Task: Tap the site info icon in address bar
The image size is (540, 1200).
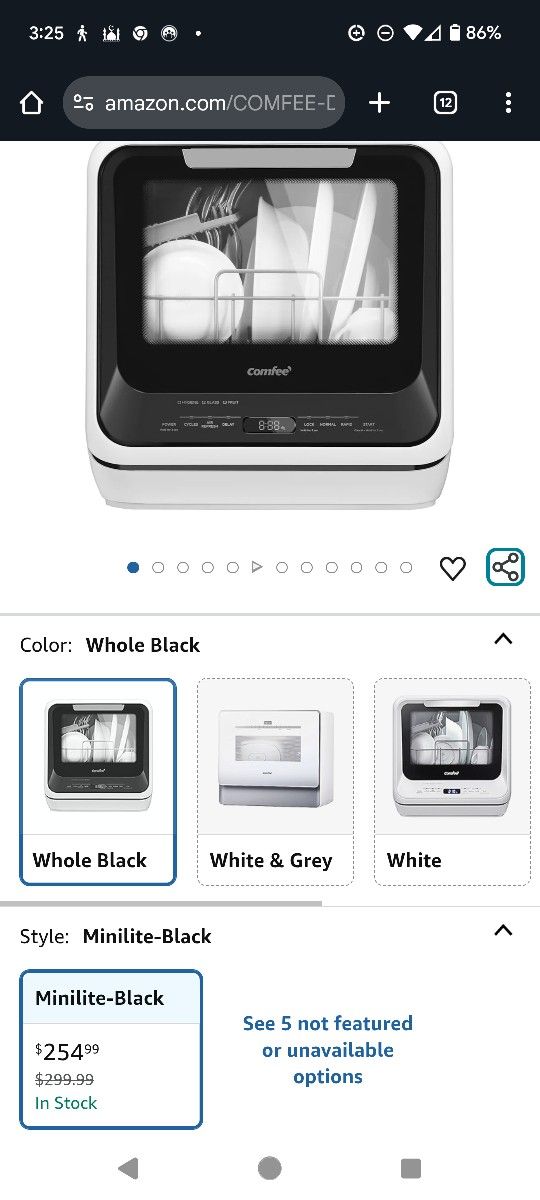Action: [x=84, y=102]
